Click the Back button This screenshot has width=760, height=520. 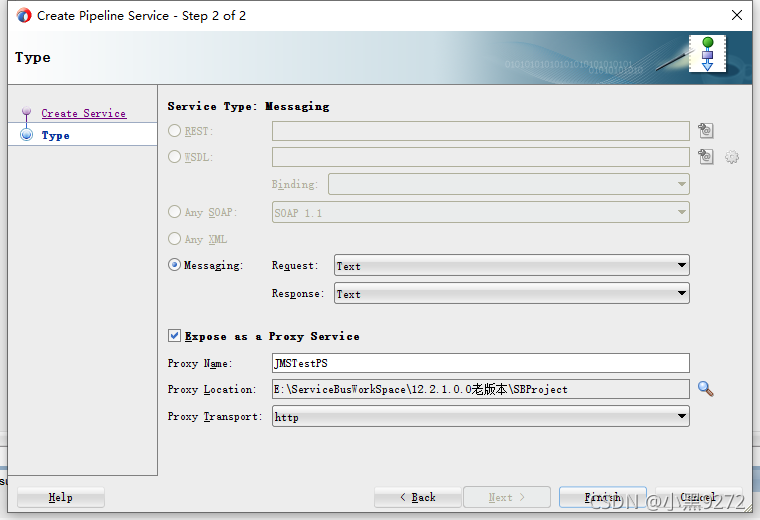[x=418, y=497]
